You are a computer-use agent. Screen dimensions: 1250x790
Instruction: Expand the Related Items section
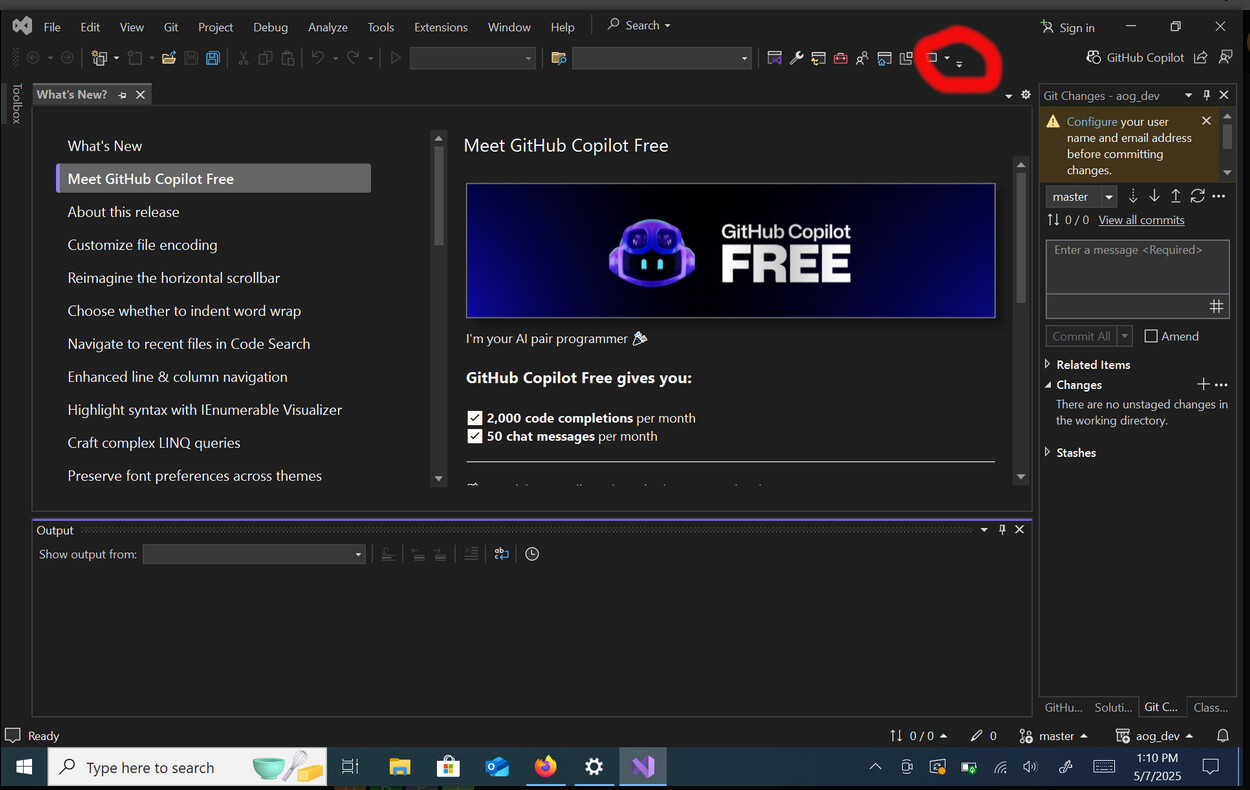[1048, 364]
